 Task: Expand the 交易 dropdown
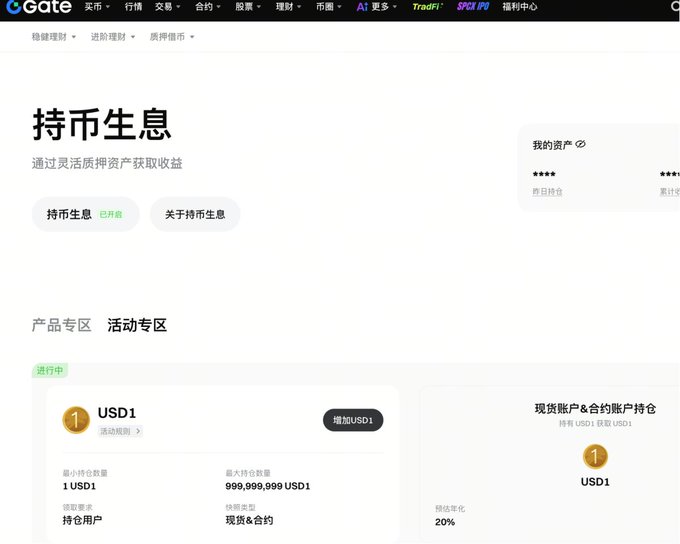pyautogui.click(x=167, y=7)
